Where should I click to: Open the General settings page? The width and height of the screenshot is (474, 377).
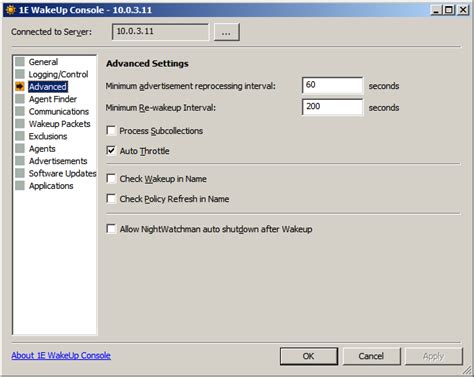pos(43,62)
